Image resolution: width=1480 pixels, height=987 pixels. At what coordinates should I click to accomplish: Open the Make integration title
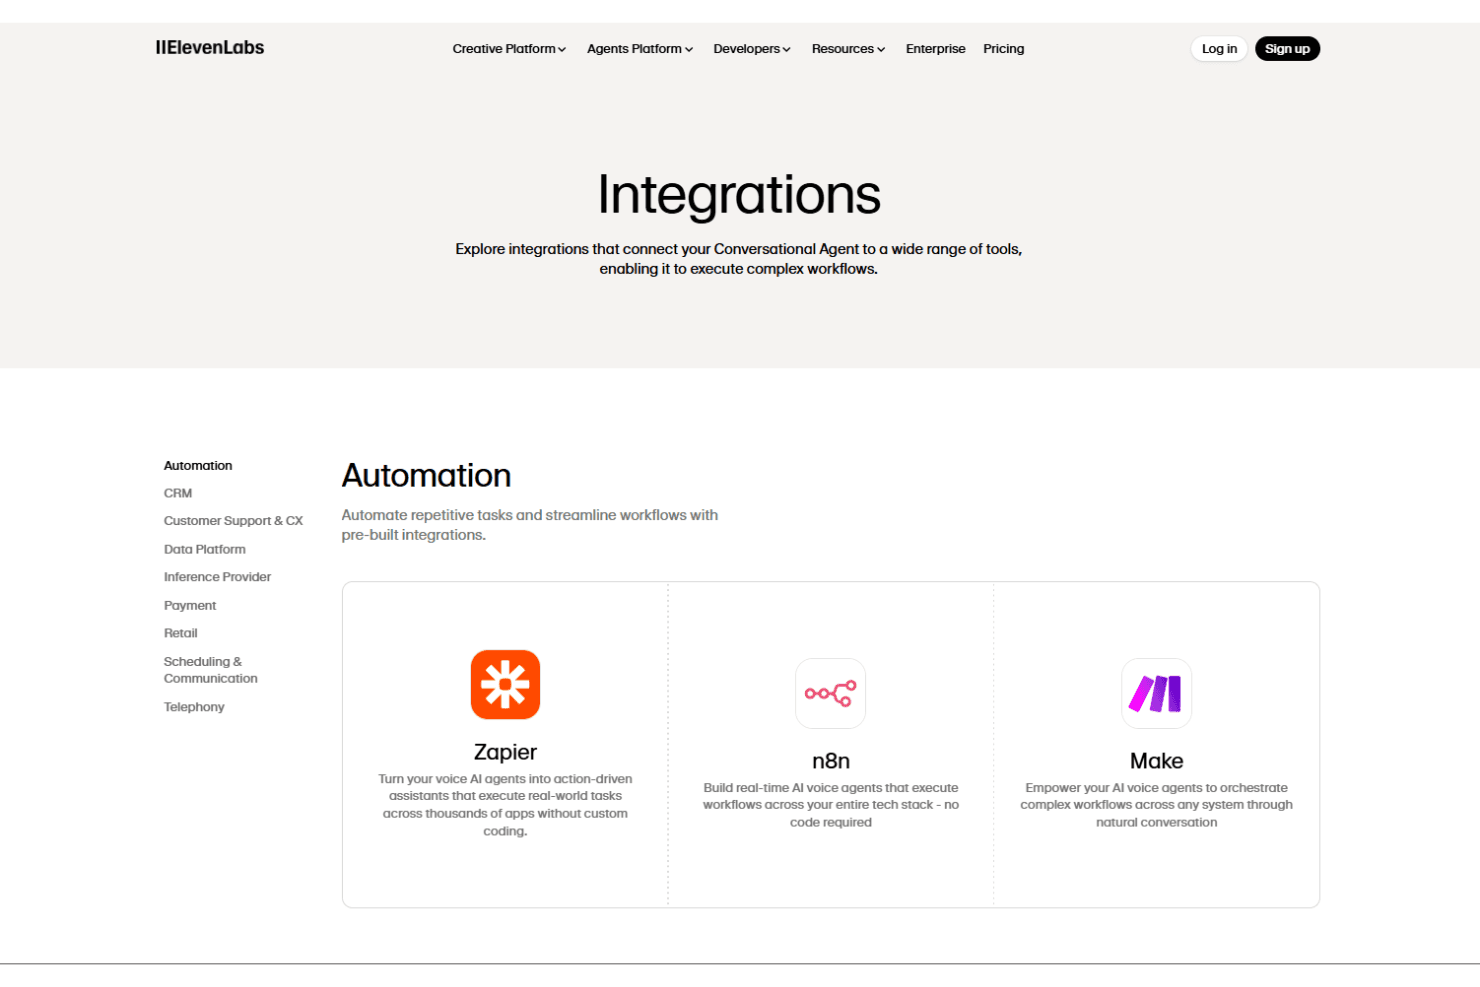click(1156, 761)
